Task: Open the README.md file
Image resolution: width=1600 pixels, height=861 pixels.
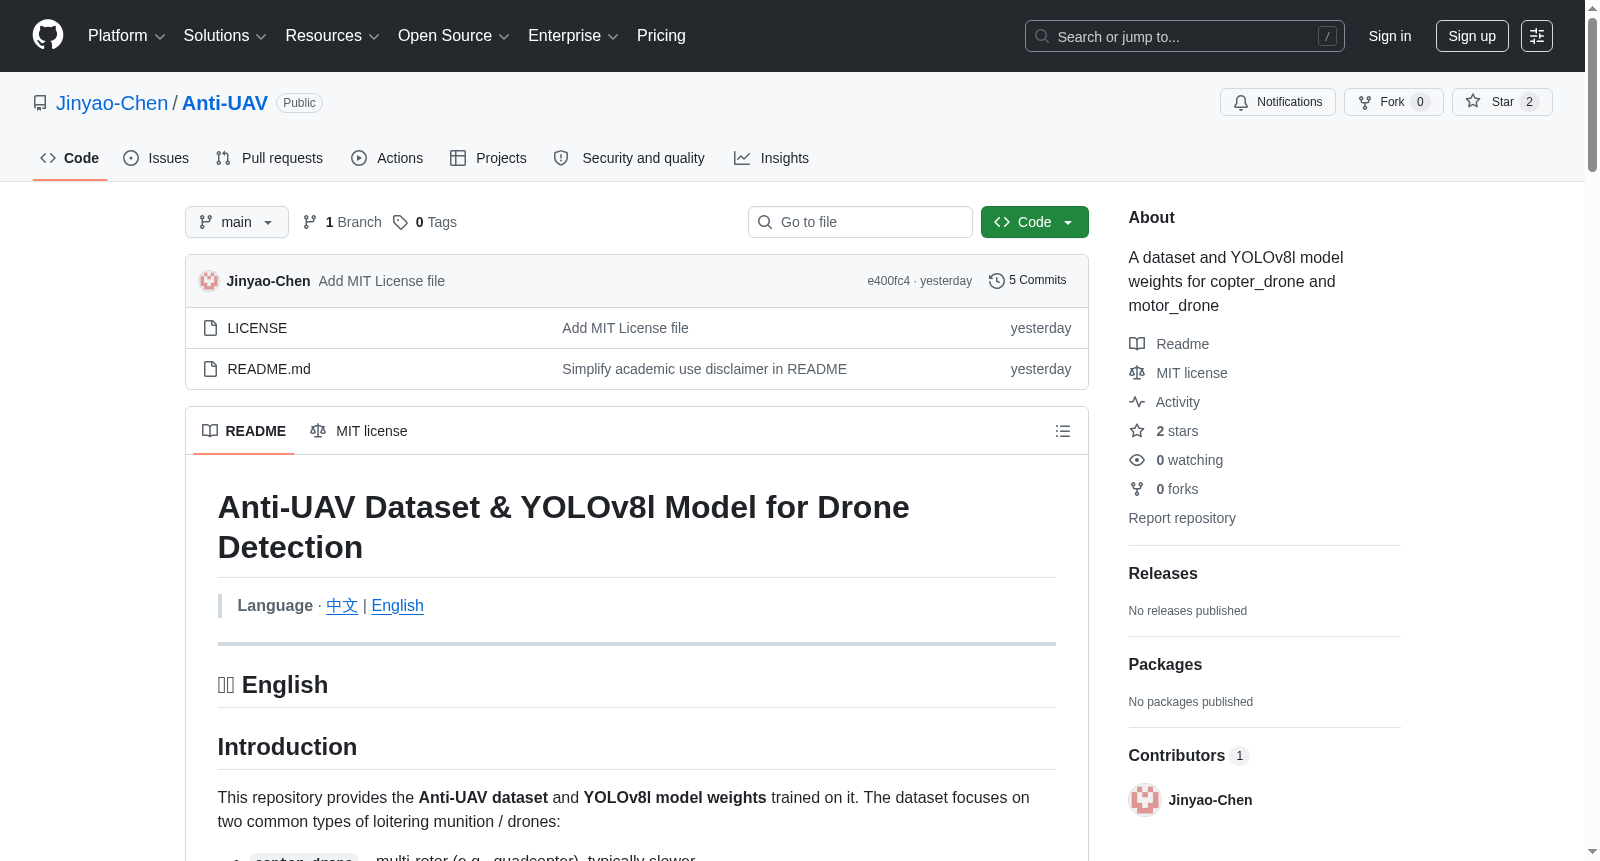Action: pyautogui.click(x=269, y=369)
